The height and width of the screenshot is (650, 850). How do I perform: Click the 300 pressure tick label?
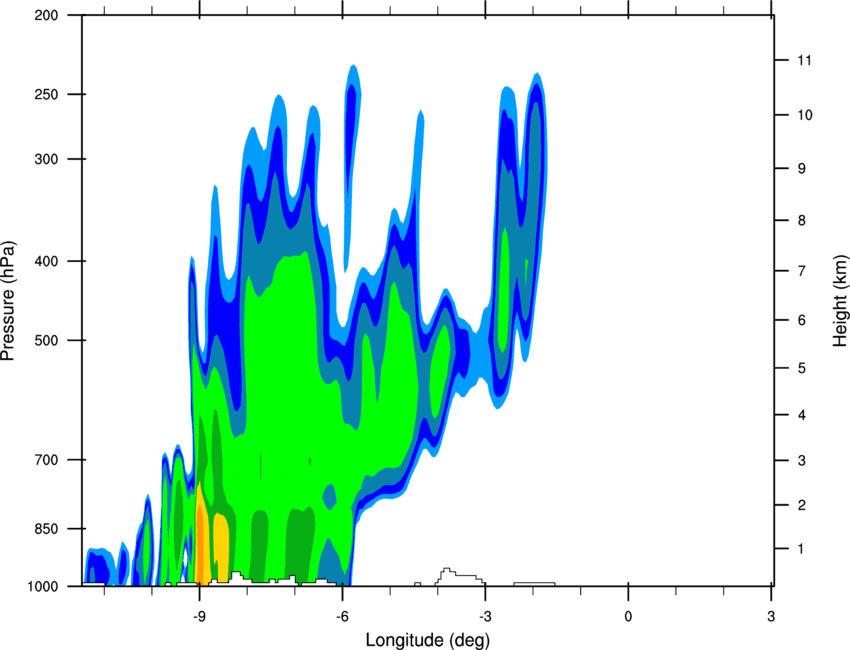pyautogui.click(x=46, y=159)
